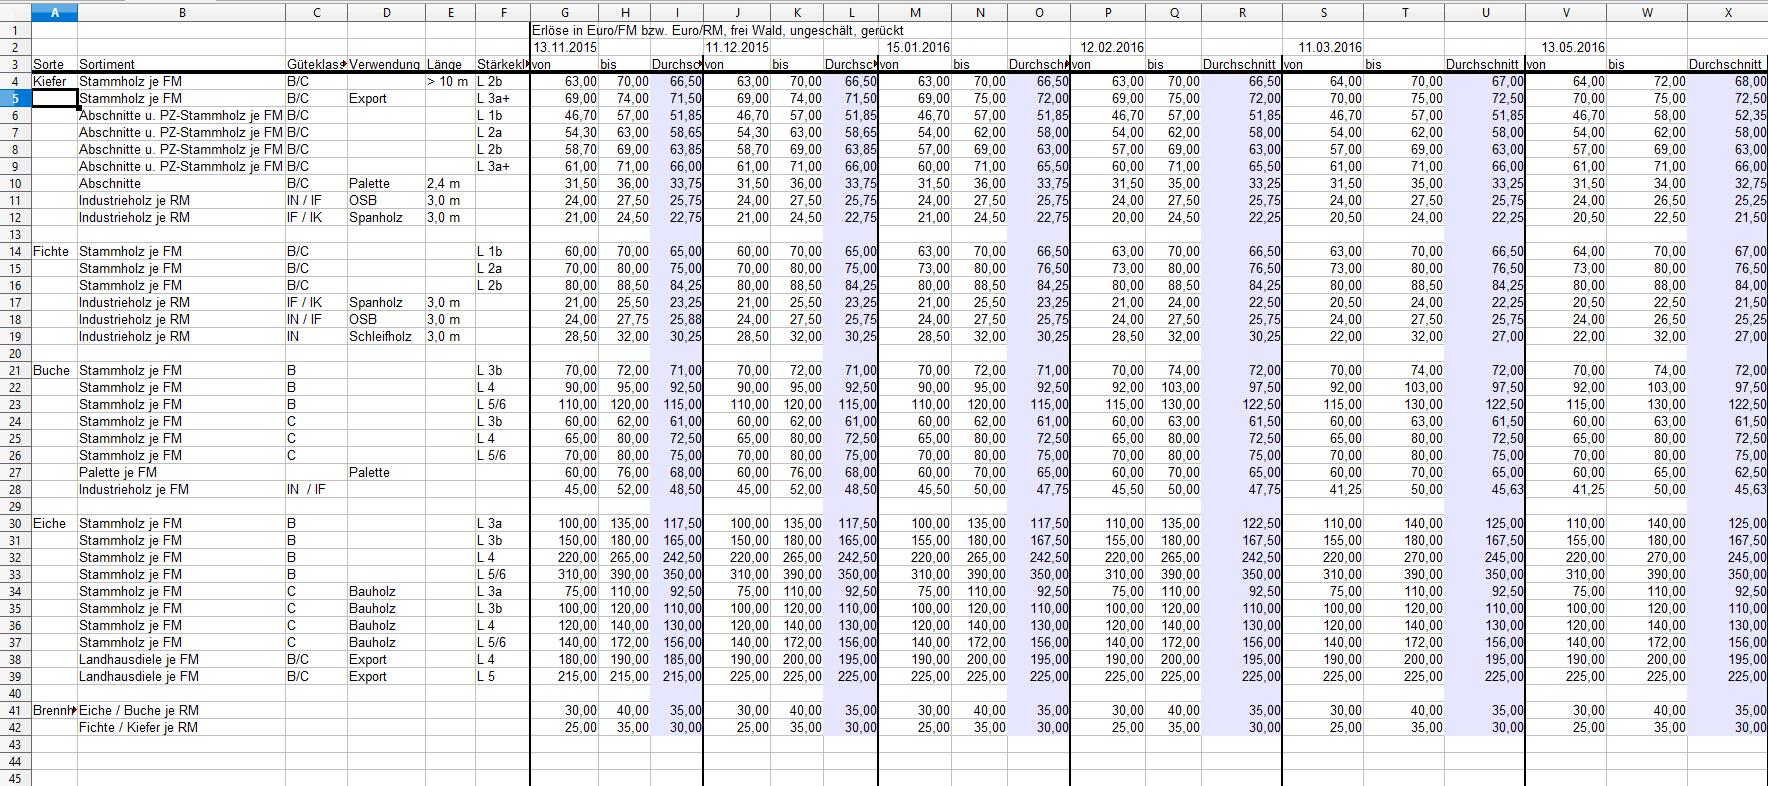Click the Fichte label cell
This screenshot has width=1768, height=786.
[54, 251]
